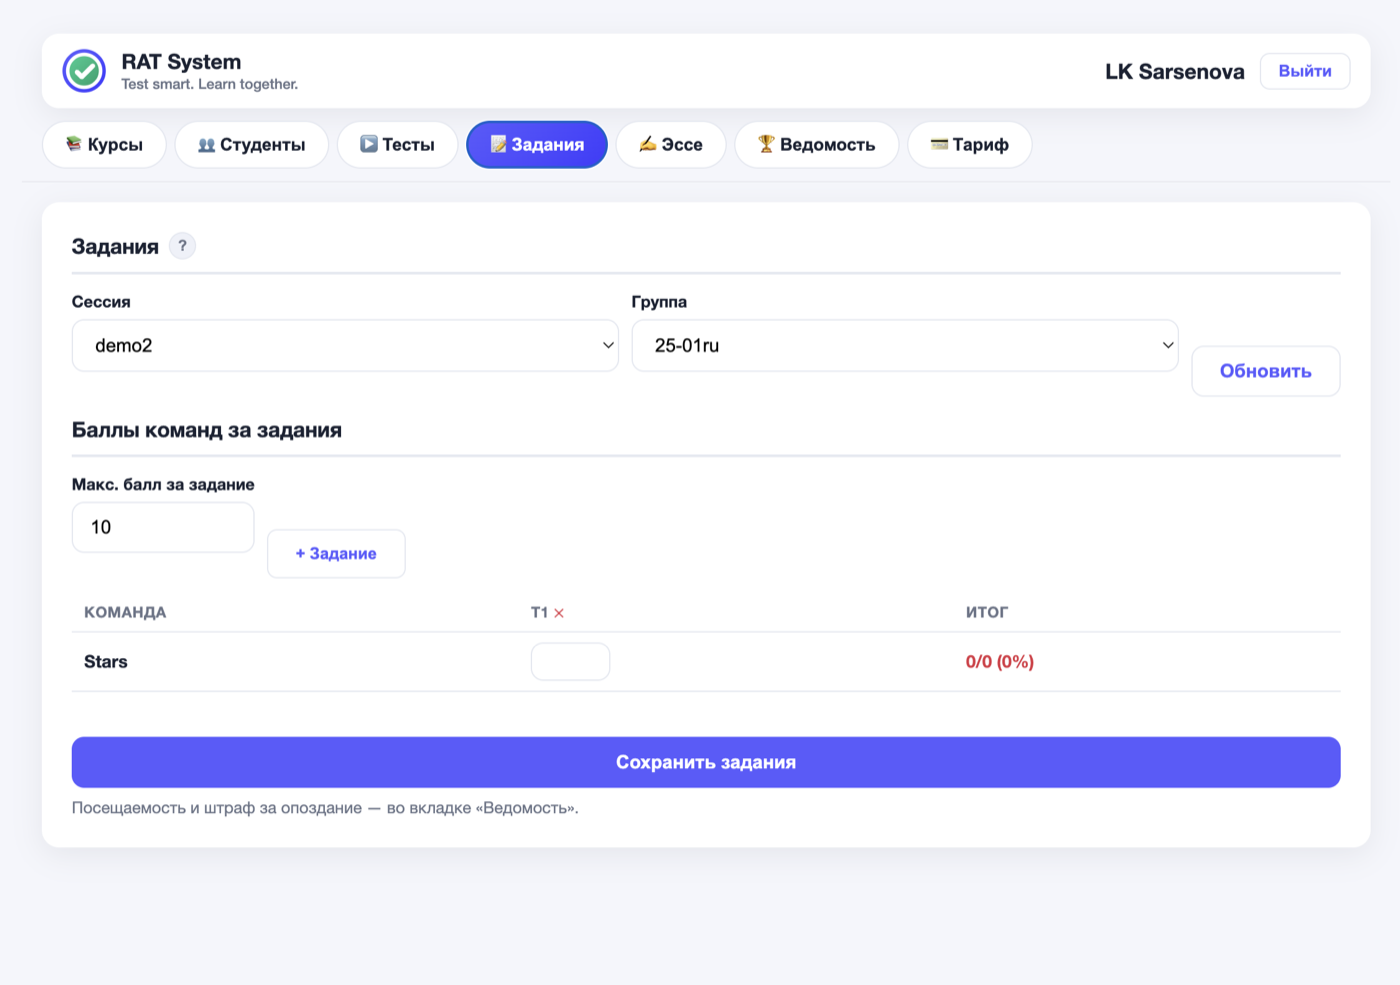Open the Эссе tab
This screenshot has width=1400, height=985.
pyautogui.click(x=671, y=145)
